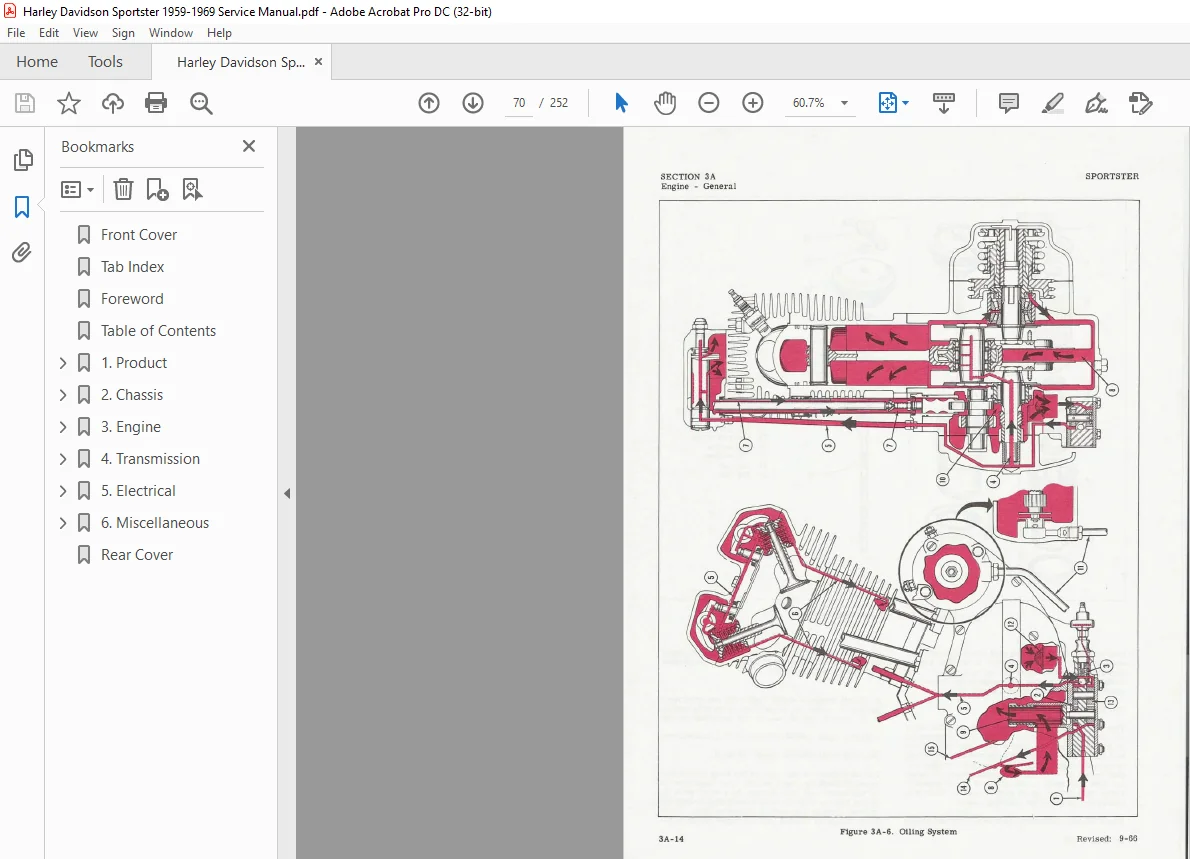Screen dimensions: 1190x859
Task: Add document to starred favorites
Action: pyautogui.click(x=69, y=102)
